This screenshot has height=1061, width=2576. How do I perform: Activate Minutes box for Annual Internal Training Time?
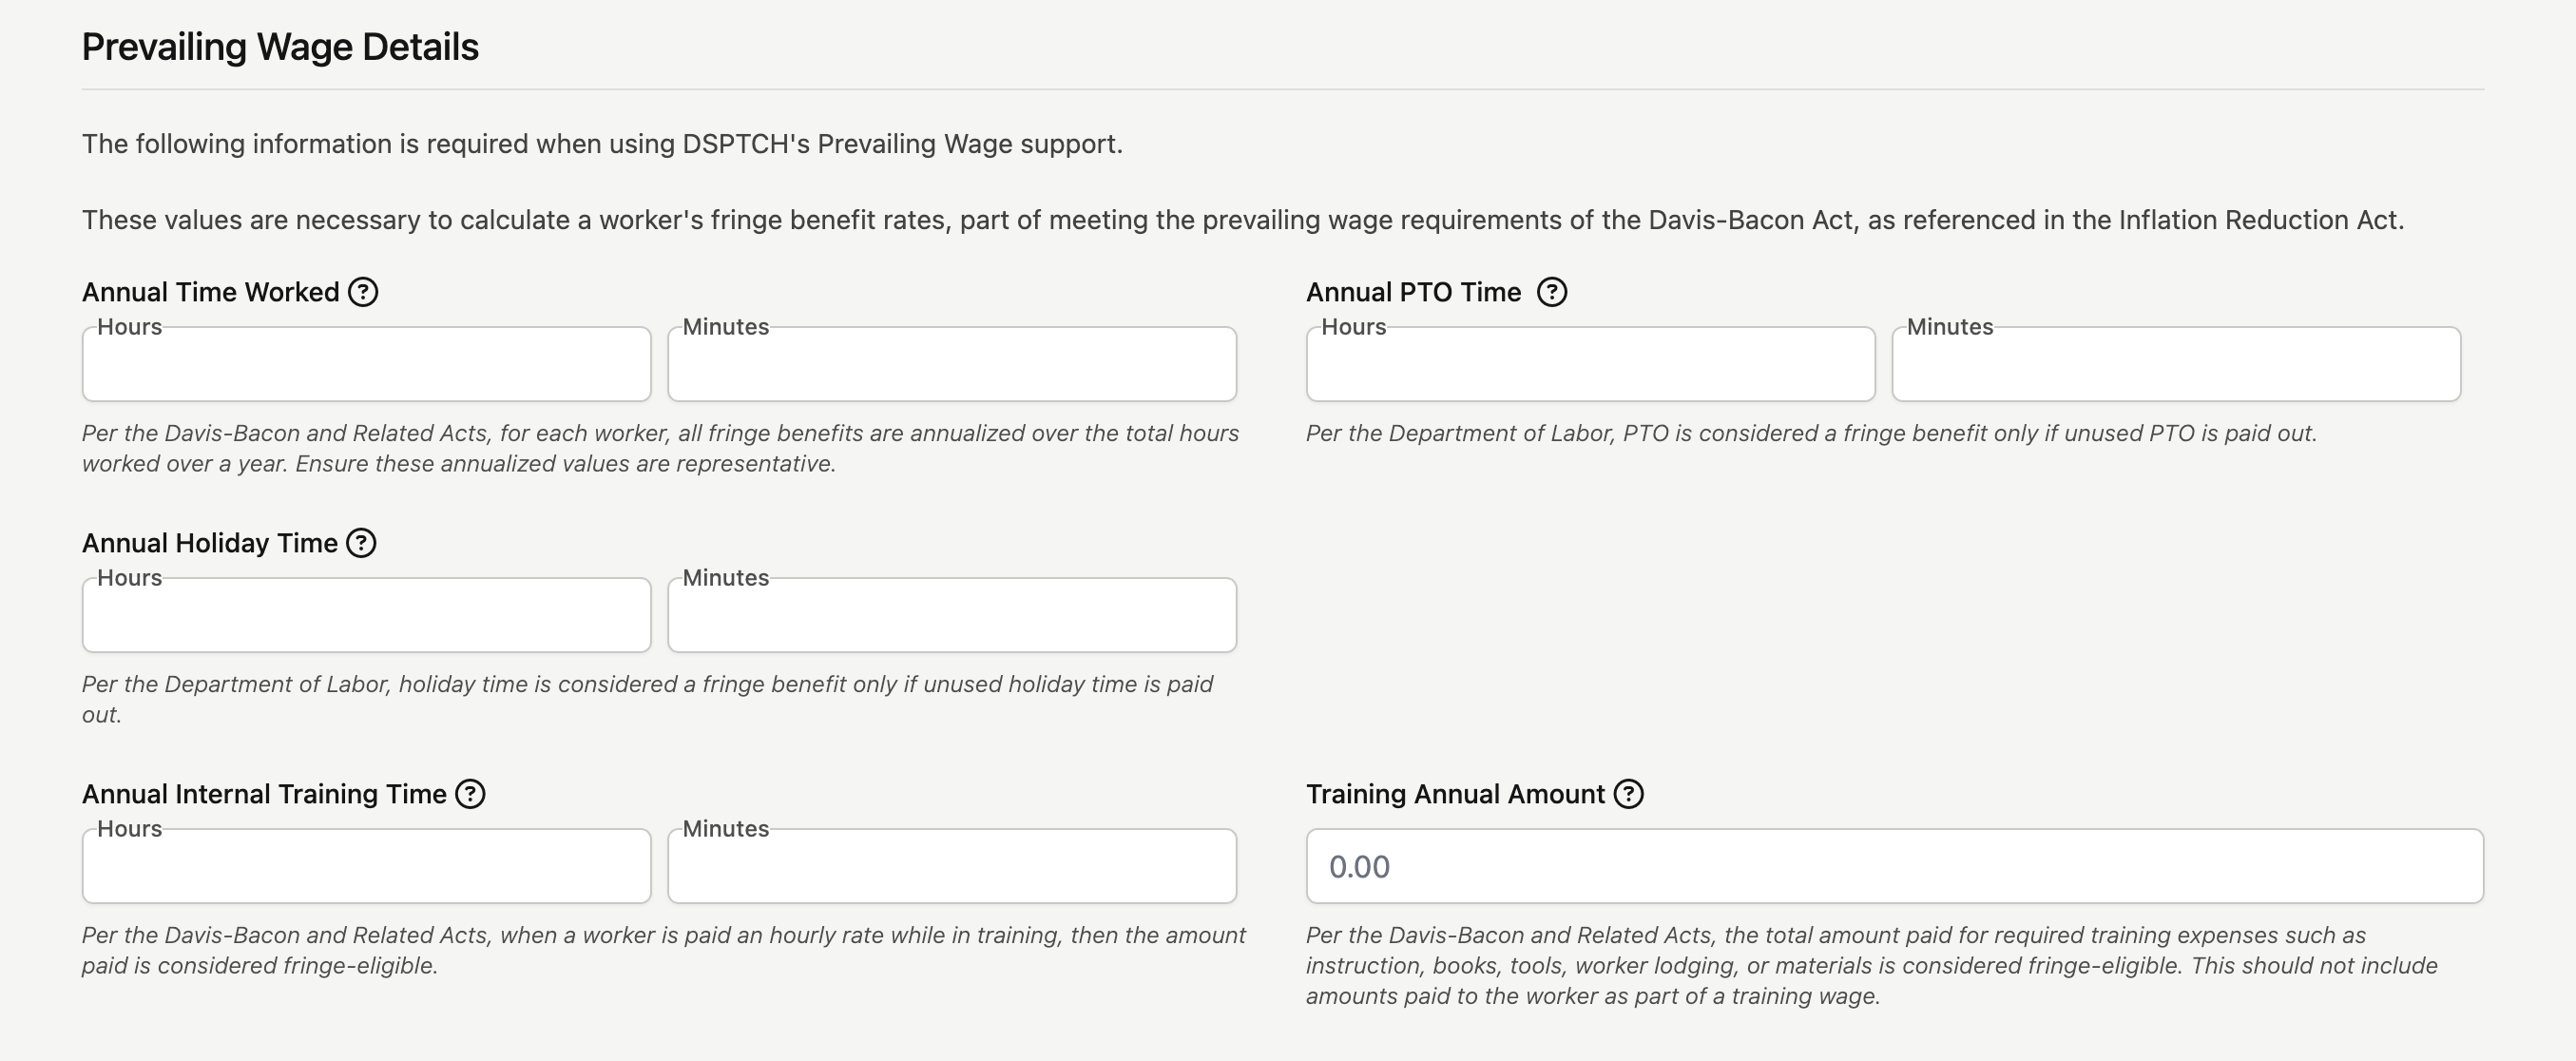pyautogui.click(x=952, y=866)
